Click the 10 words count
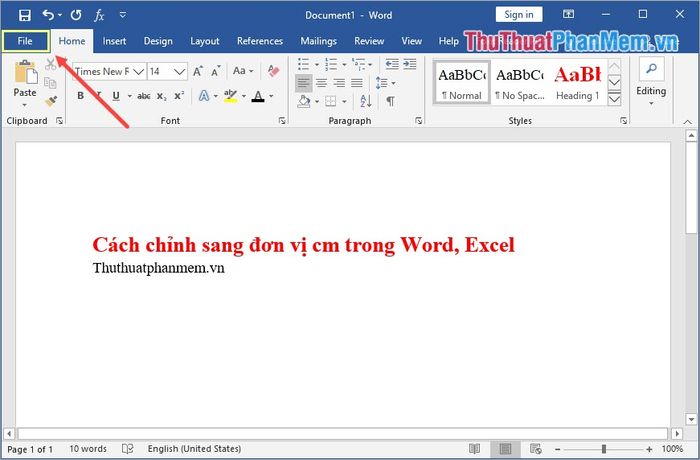The height and width of the screenshot is (460, 700). click(x=88, y=449)
